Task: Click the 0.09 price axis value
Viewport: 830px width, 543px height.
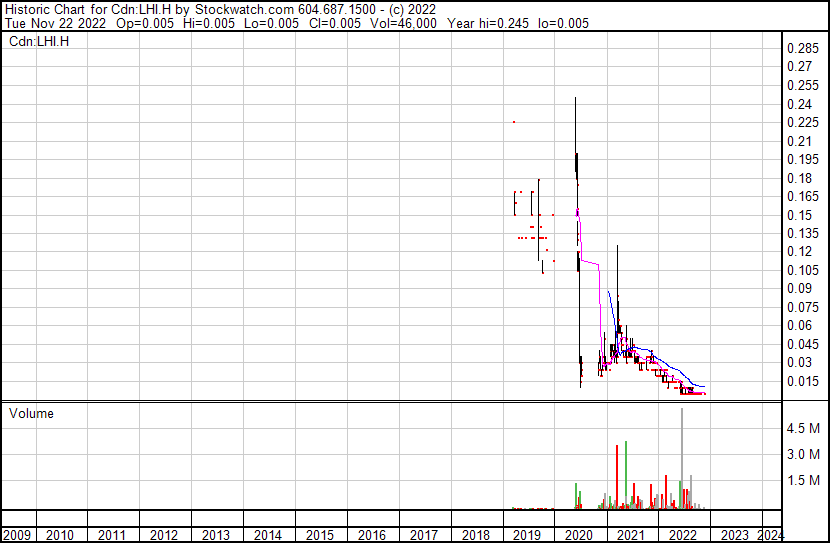Action: (x=799, y=288)
